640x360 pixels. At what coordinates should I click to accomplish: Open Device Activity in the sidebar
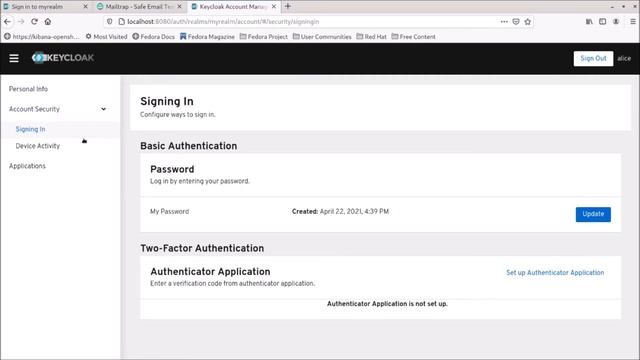(x=38, y=146)
